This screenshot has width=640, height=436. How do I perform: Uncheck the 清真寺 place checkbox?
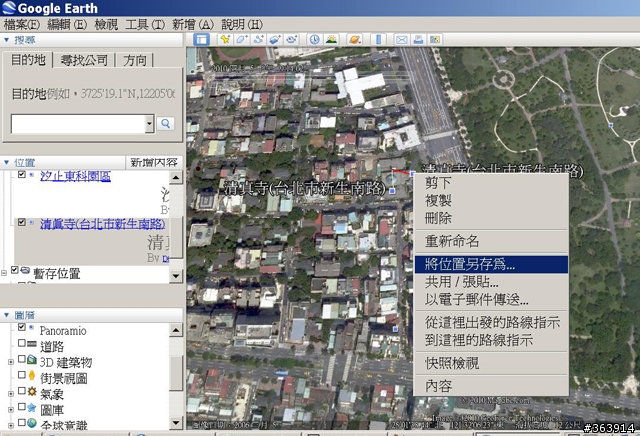(22, 222)
